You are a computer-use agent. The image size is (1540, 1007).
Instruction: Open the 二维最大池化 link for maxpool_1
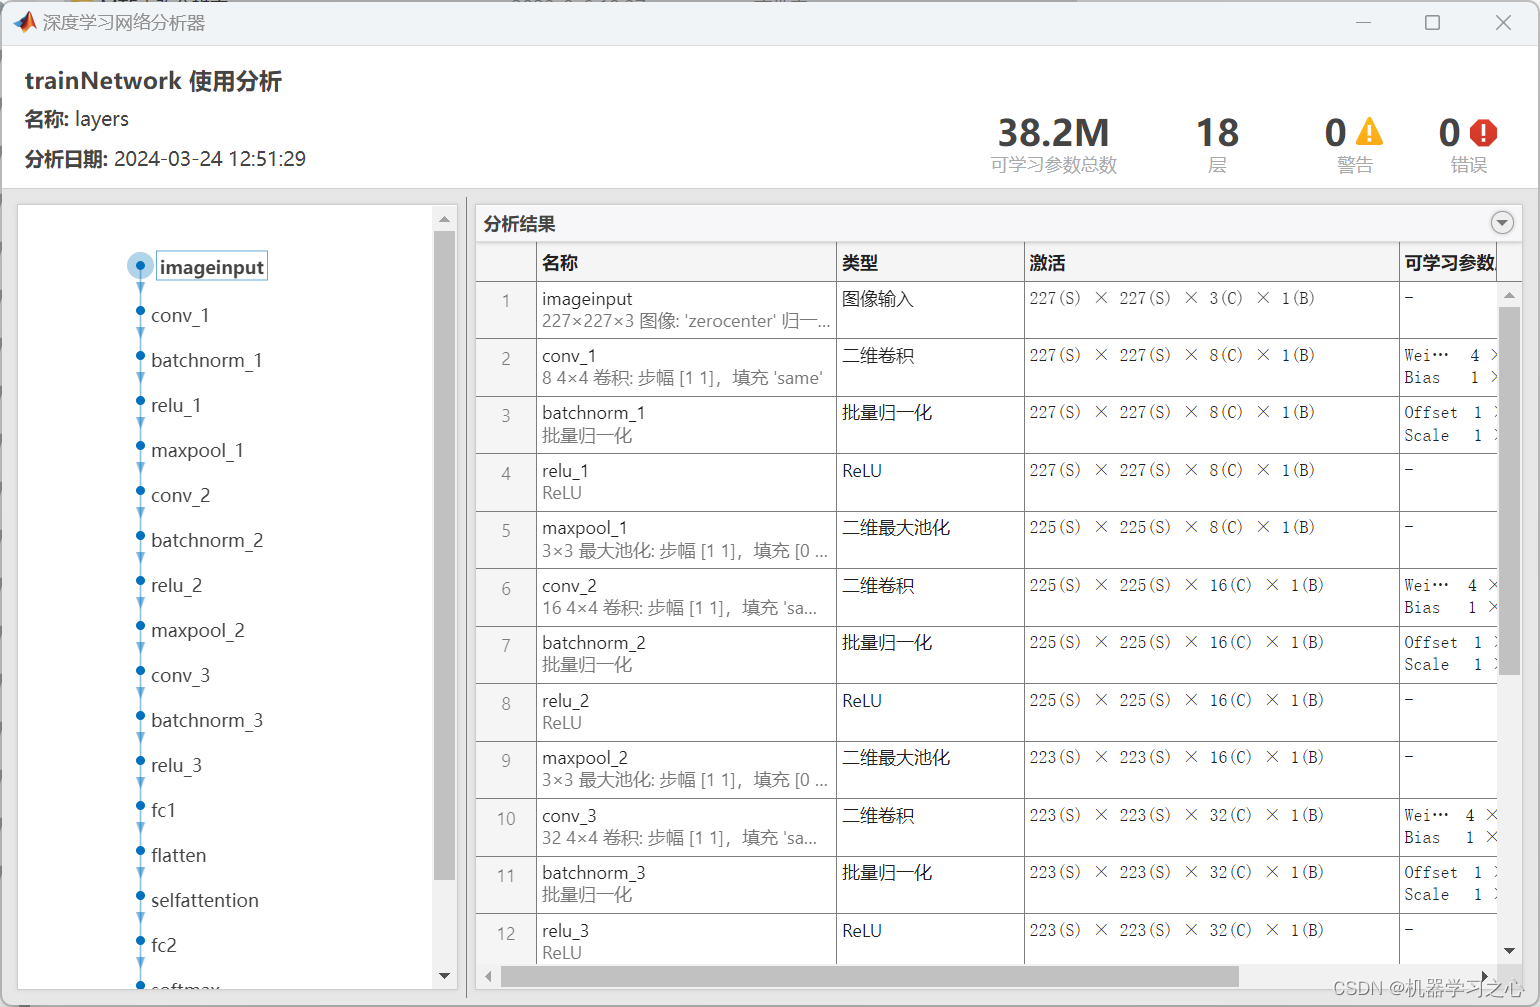(895, 527)
